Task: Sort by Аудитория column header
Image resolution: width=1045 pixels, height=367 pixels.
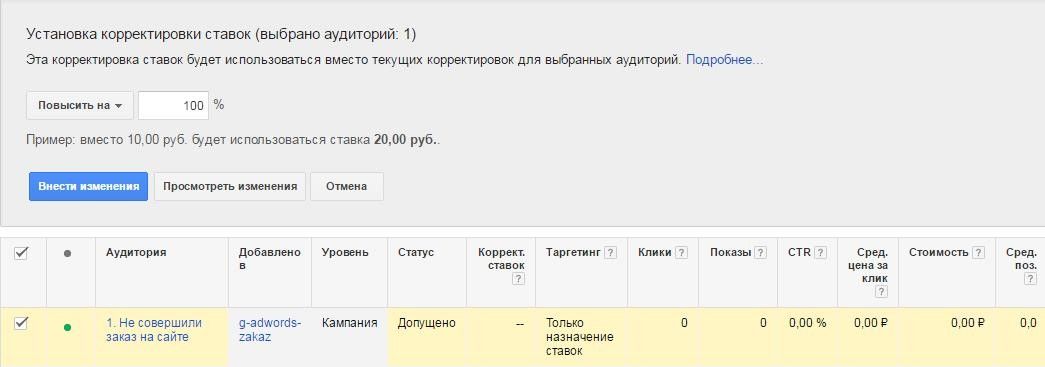Action: click(x=136, y=252)
